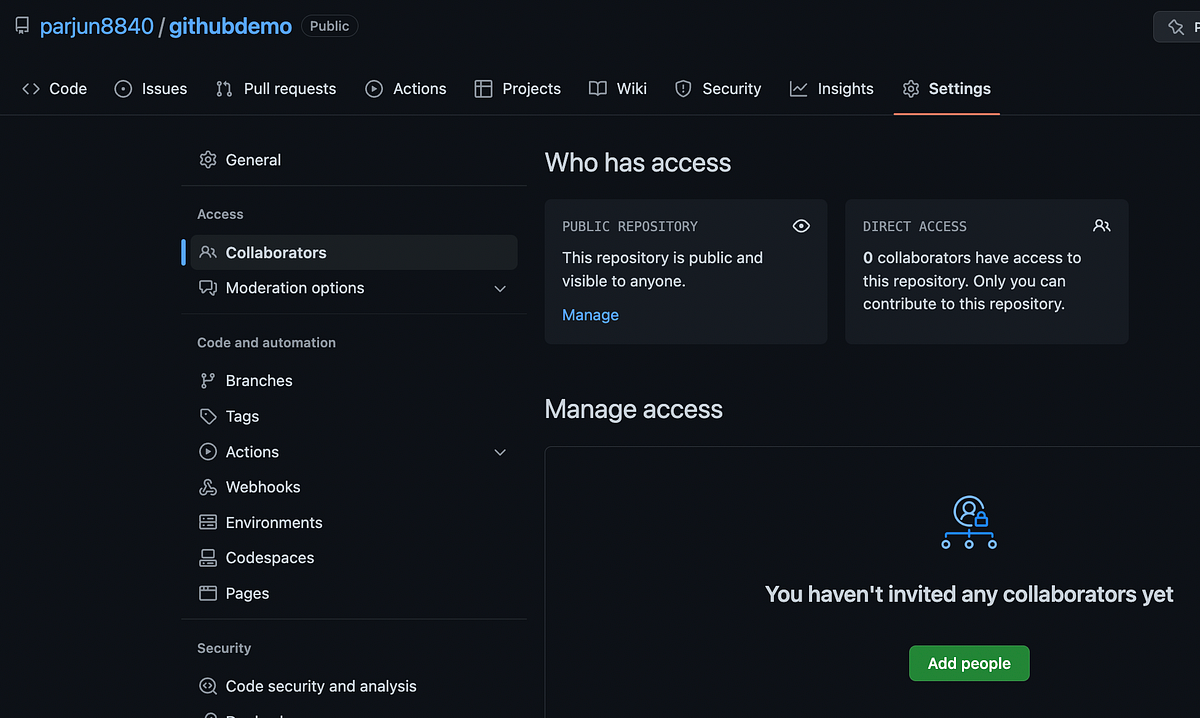Expand the Moderation options section
This screenshot has height=718, width=1200.
pyautogui.click(x=499, y=288)
